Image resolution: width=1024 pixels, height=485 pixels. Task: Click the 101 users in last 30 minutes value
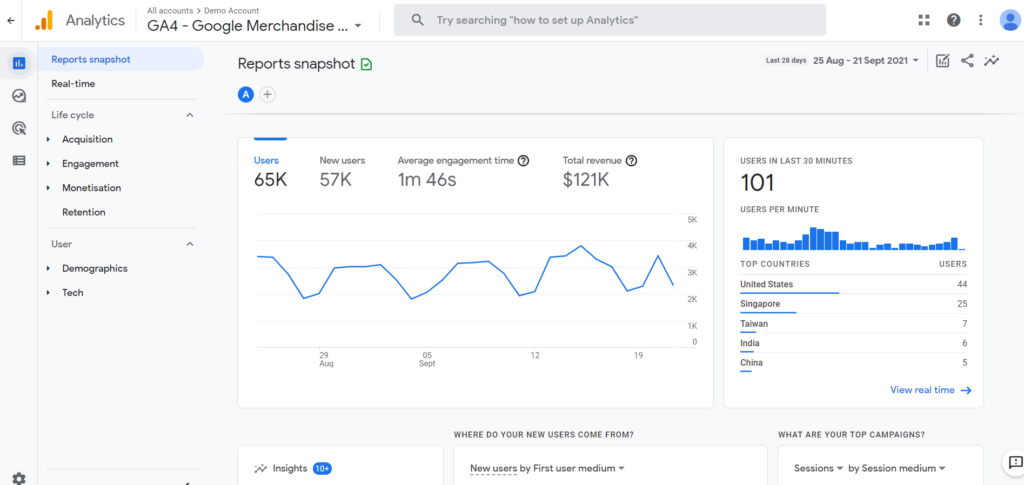pyautogui.click(x=758, y=183)
